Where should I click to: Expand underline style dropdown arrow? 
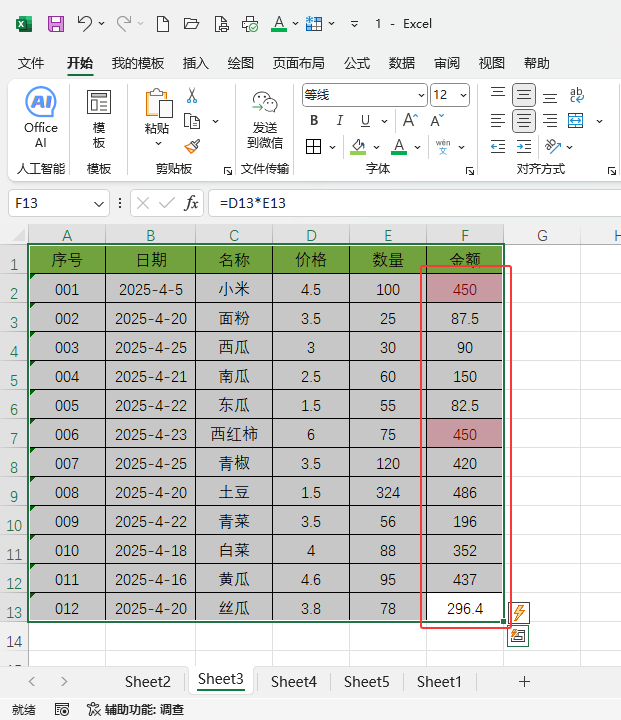[384, 121]
